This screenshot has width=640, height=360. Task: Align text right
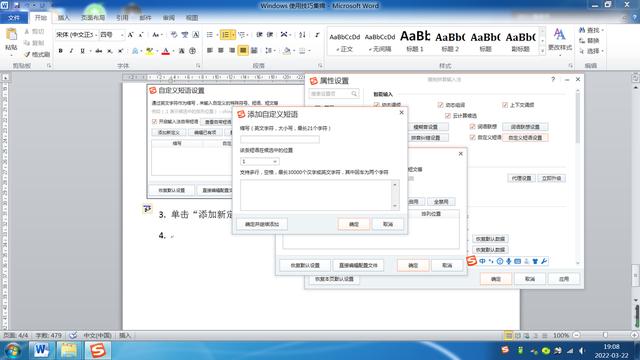click(x=232, y=51)
